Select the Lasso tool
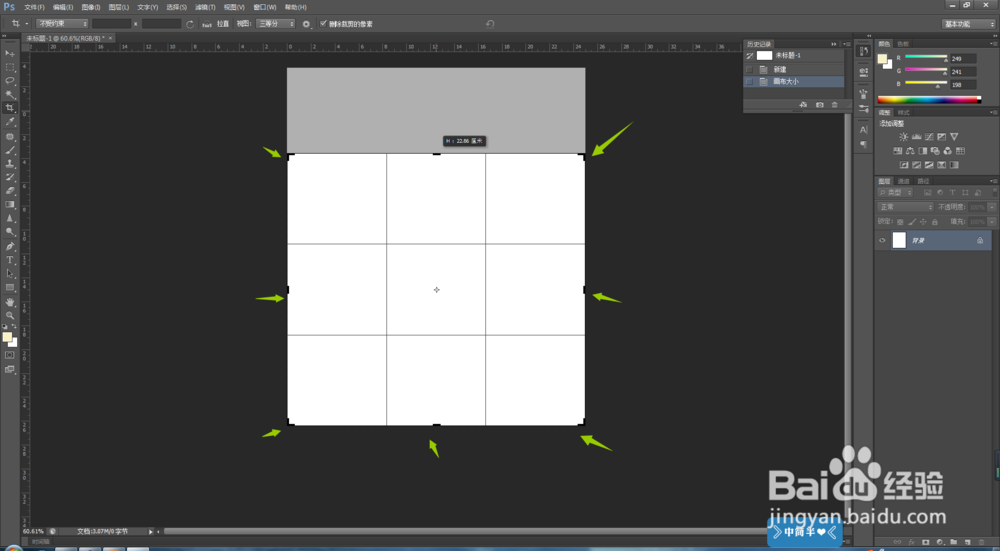Screen dimensions: 1000x551 [10, 80]
